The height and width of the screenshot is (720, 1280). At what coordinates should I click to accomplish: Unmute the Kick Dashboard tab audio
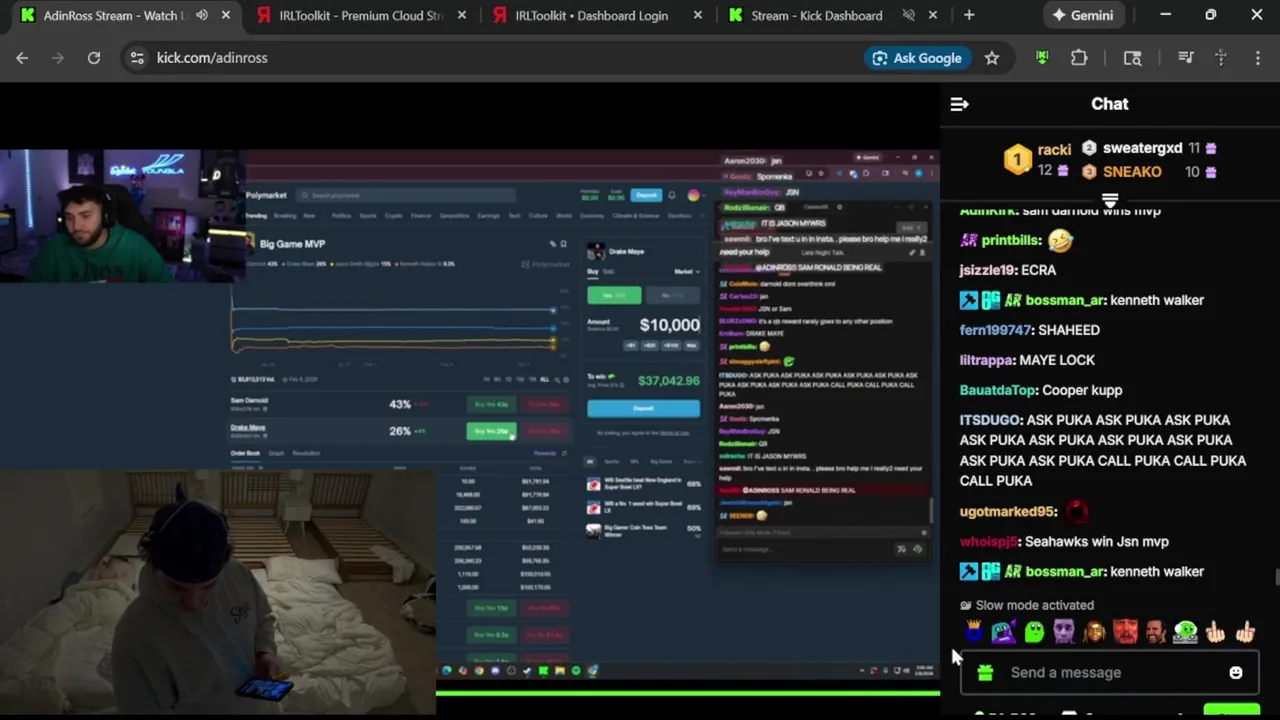coord(909,15)
